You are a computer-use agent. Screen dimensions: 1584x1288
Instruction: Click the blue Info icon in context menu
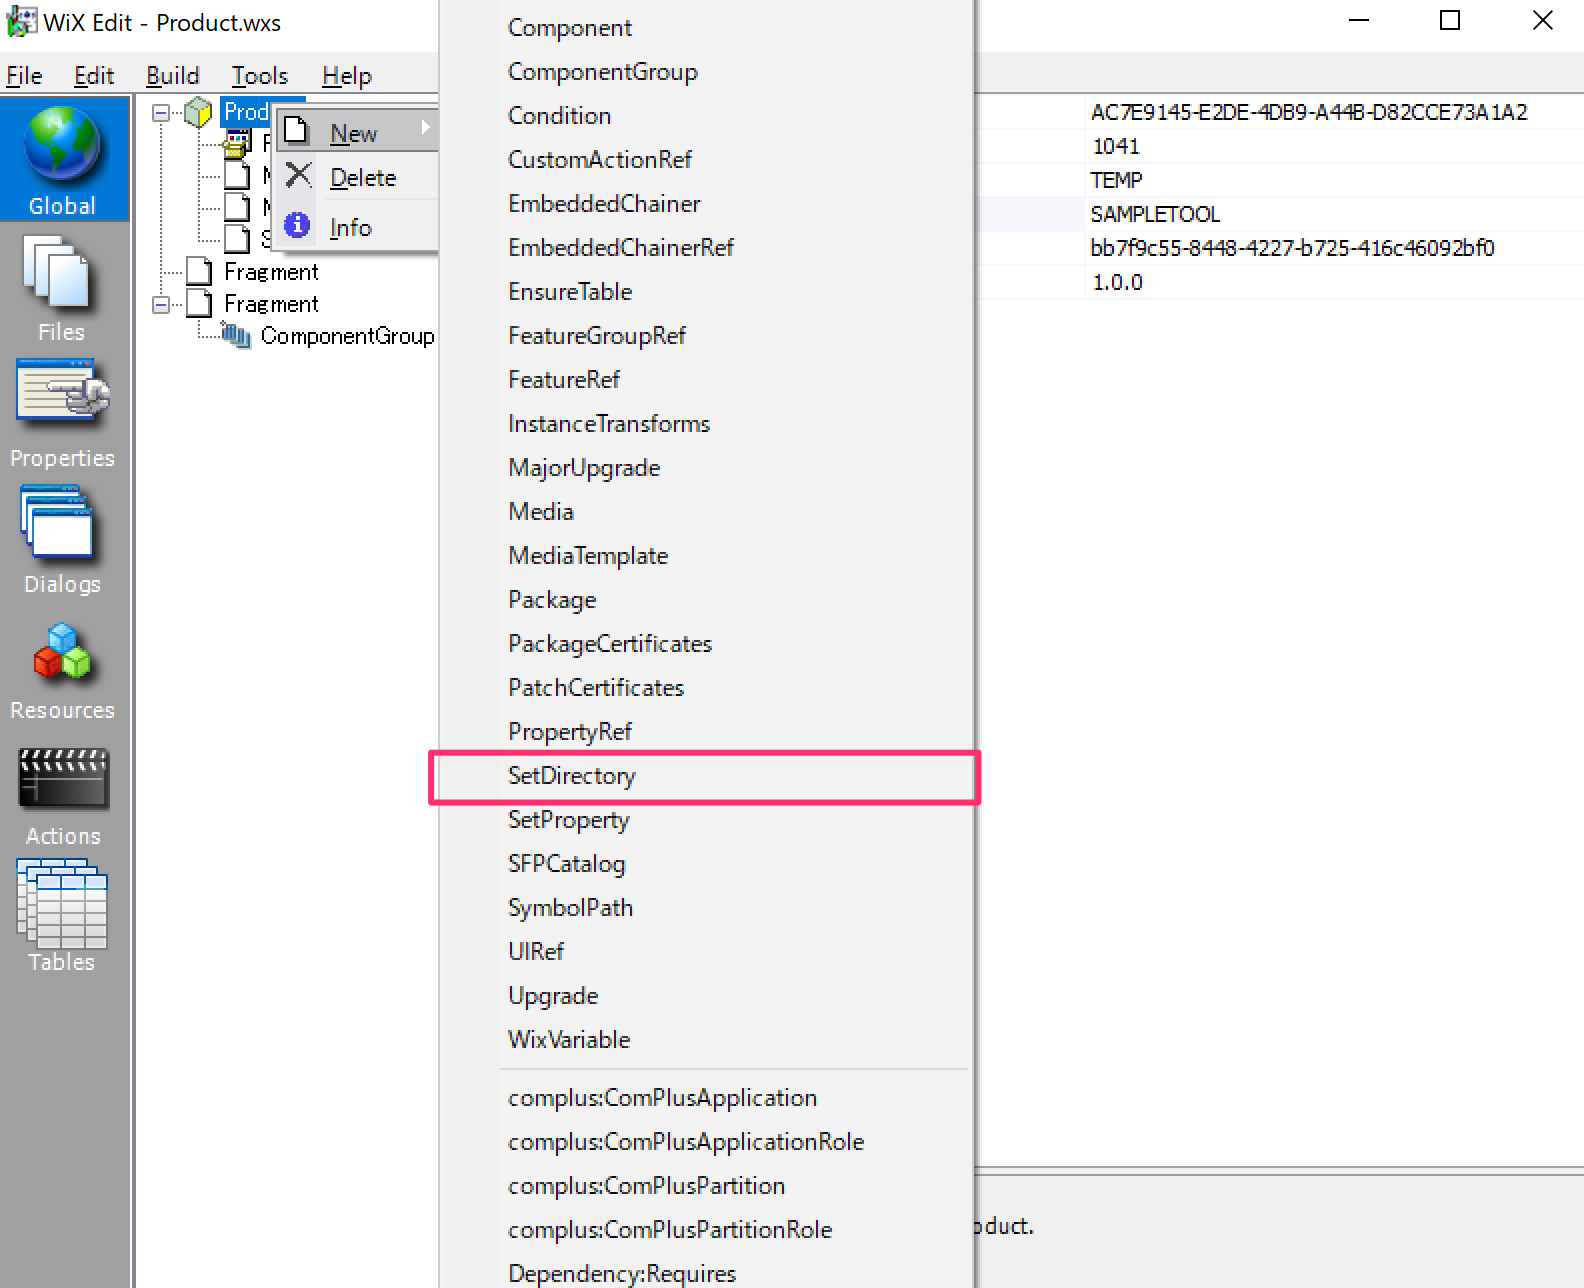point(297,225)
